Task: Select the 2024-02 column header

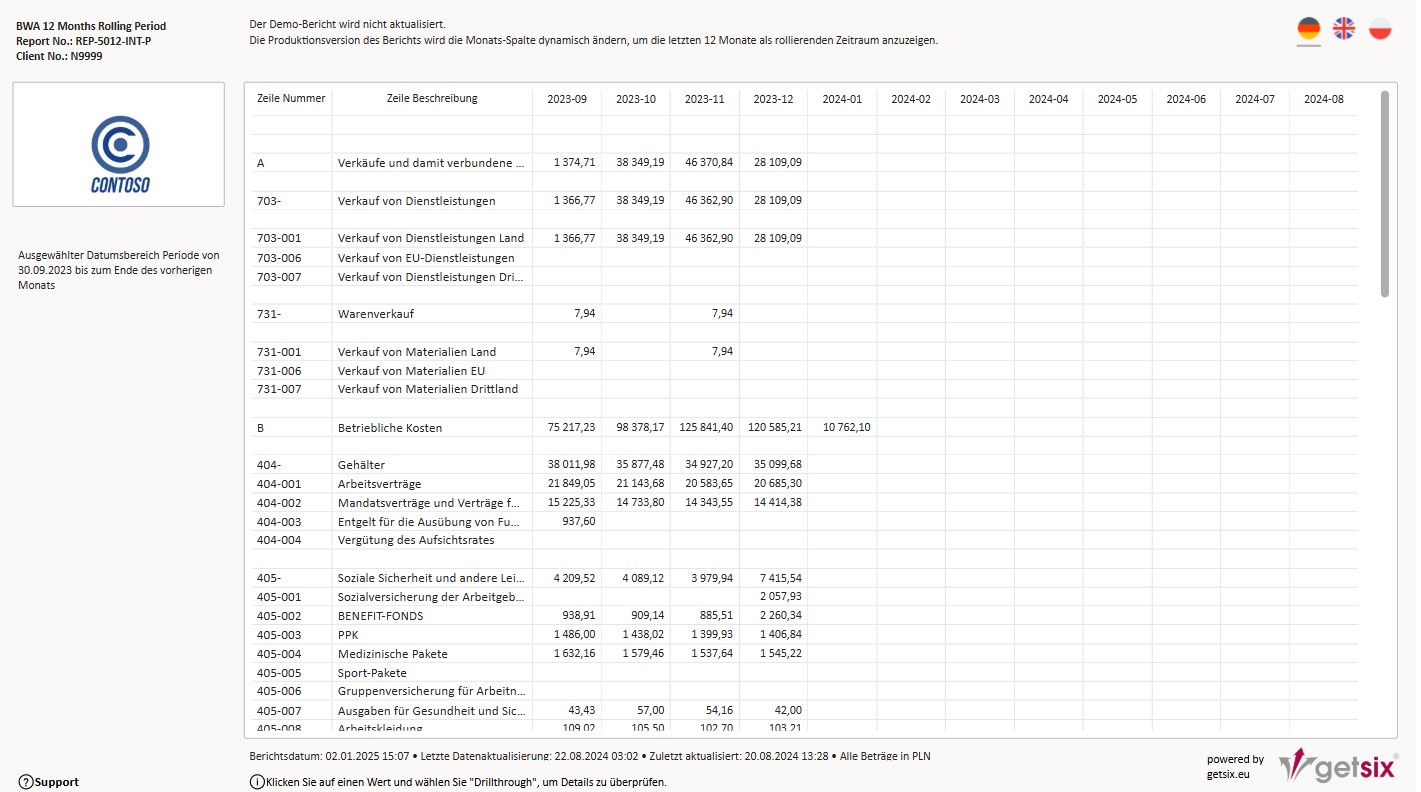Action: pos(911,99)
